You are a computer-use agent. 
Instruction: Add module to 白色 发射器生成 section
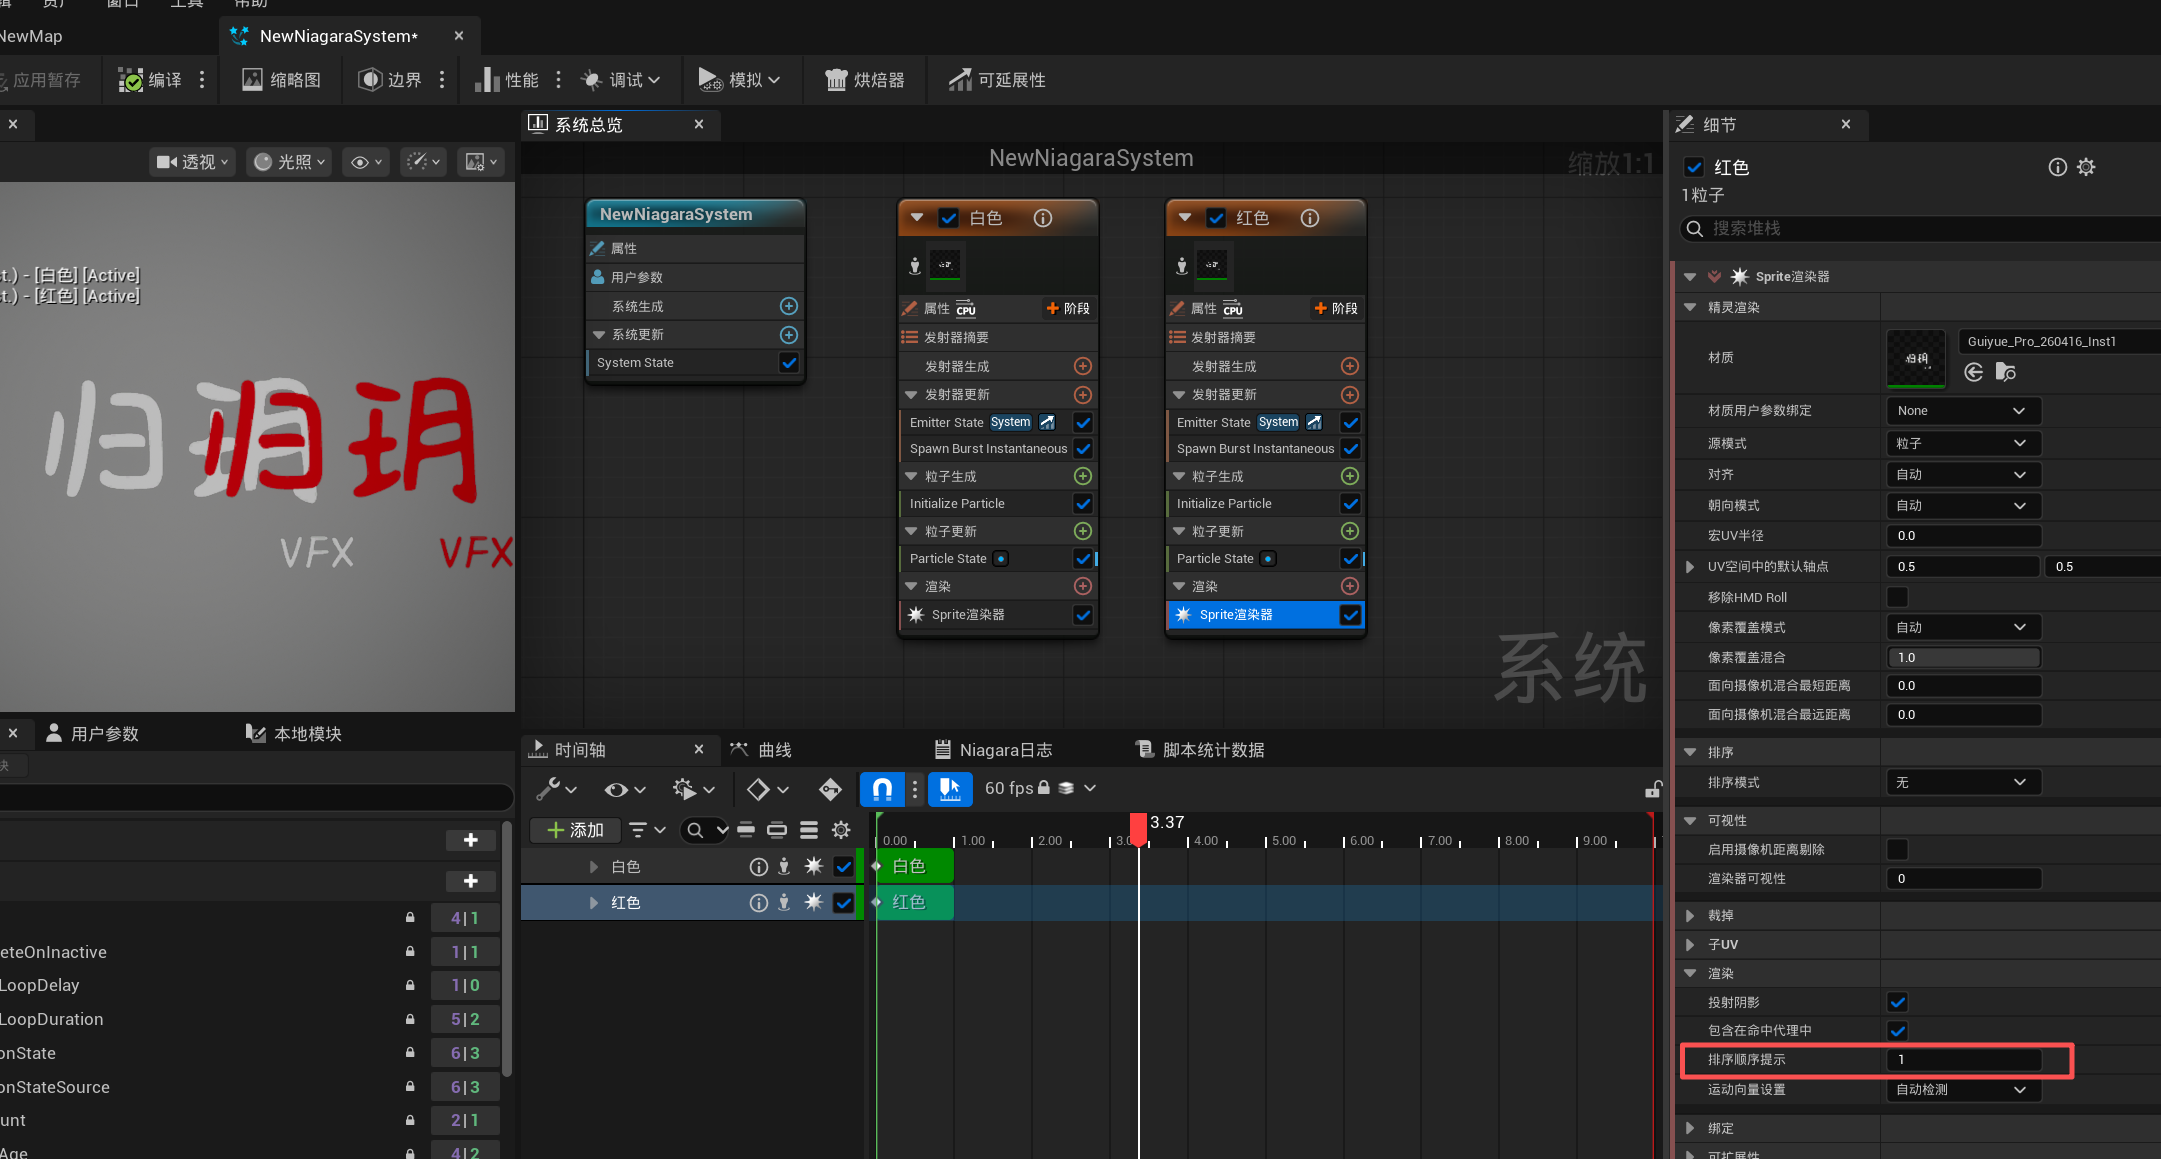[x=1083, y=367]
